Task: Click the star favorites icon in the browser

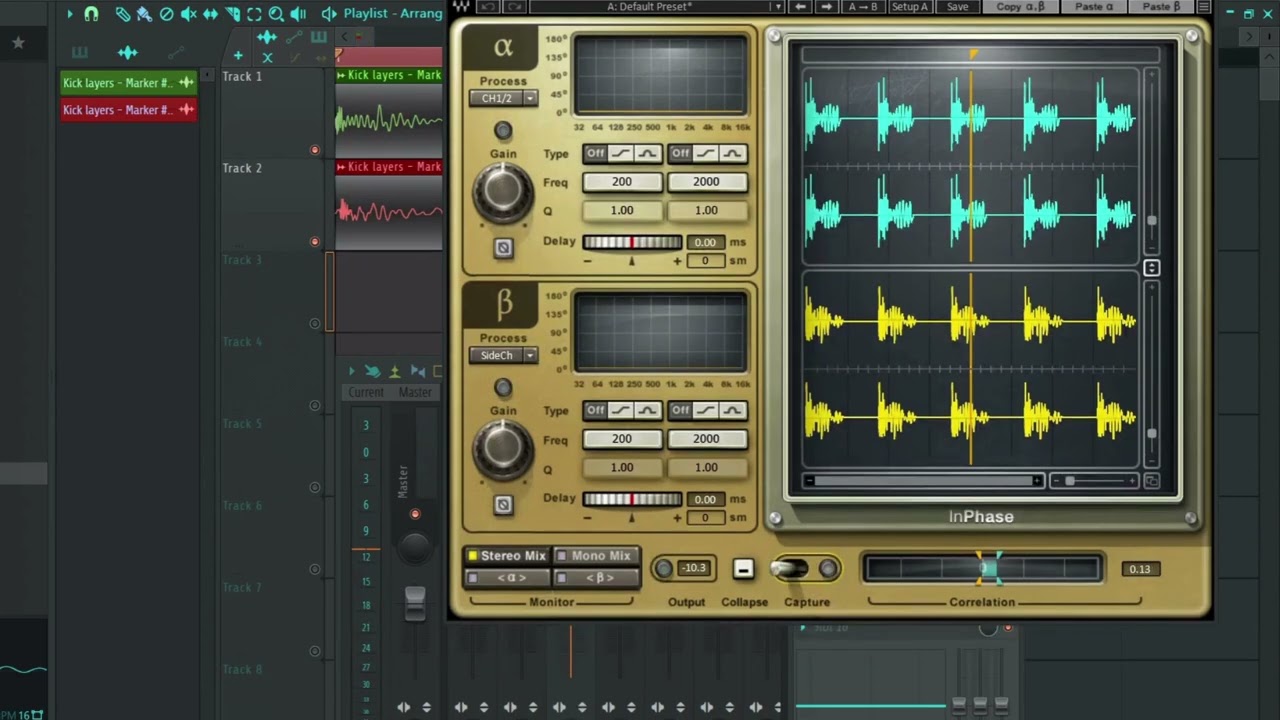Action: click(x=18, y=43)
